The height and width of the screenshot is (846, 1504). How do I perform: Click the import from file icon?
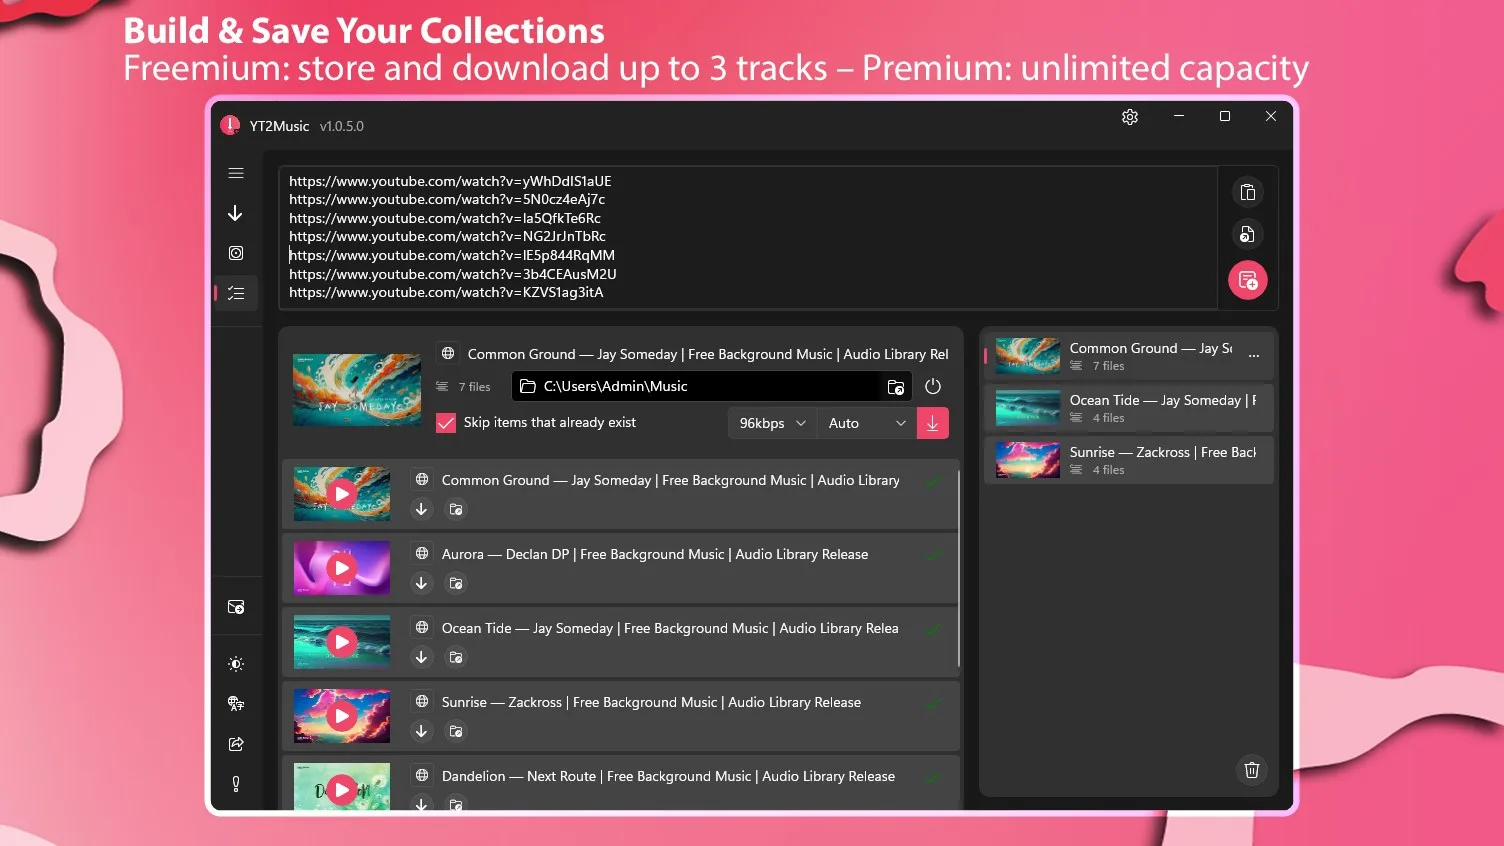1247,234
